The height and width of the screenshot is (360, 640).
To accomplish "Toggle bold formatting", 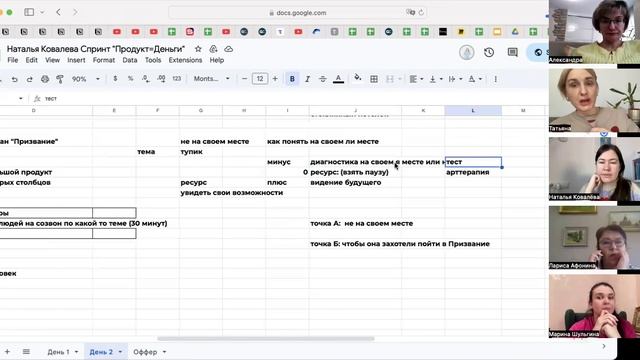I will pyautogui.click(x=292, y=79).
